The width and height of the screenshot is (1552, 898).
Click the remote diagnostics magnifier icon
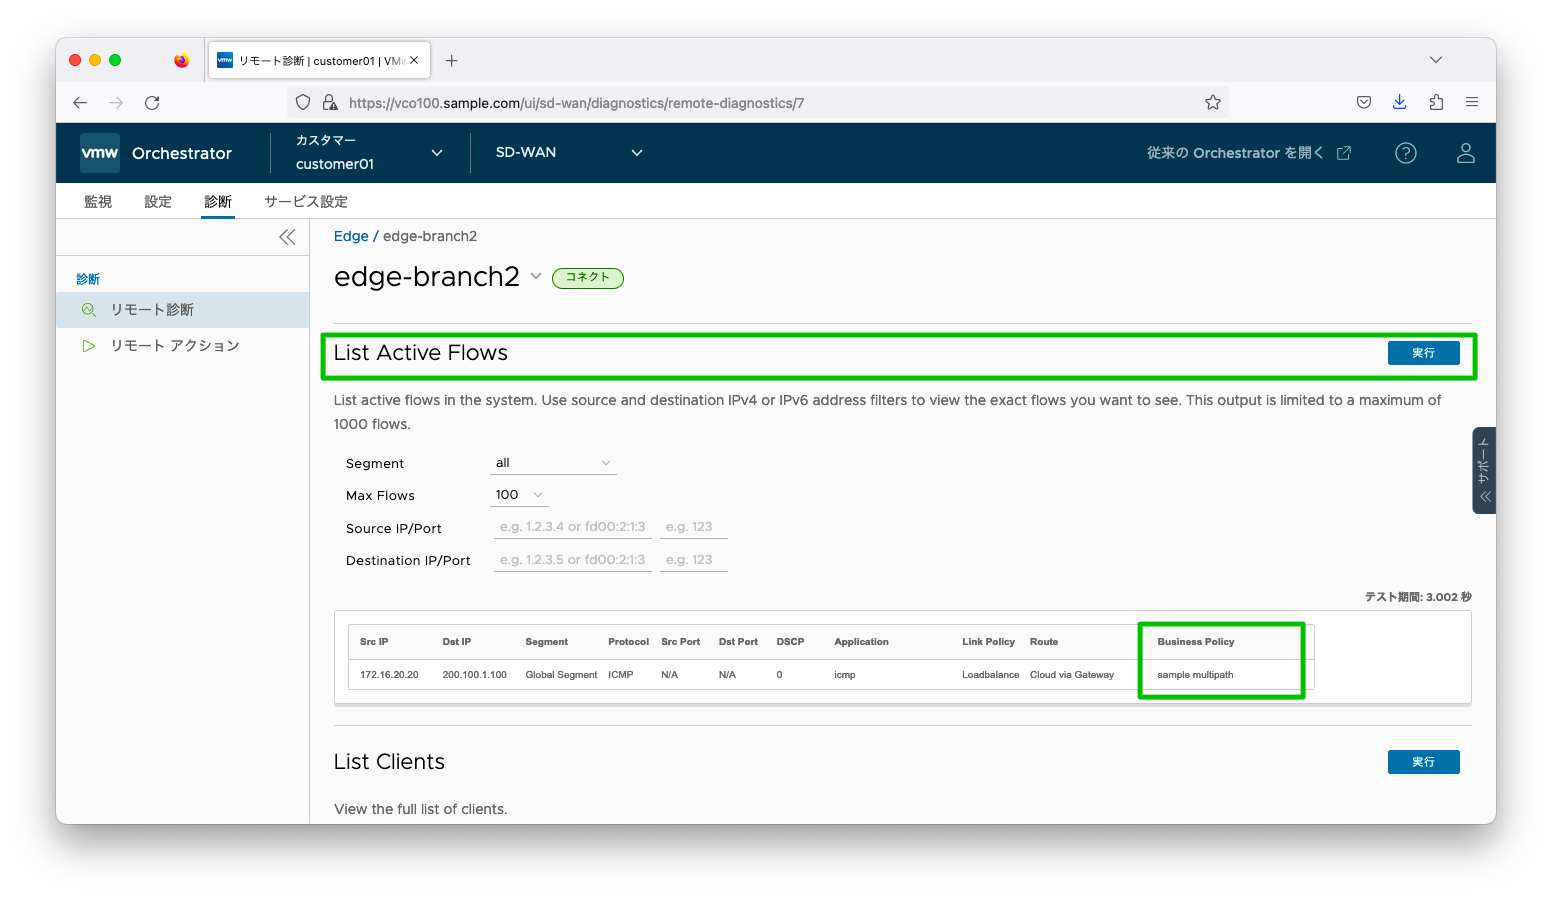pos(89,310)
